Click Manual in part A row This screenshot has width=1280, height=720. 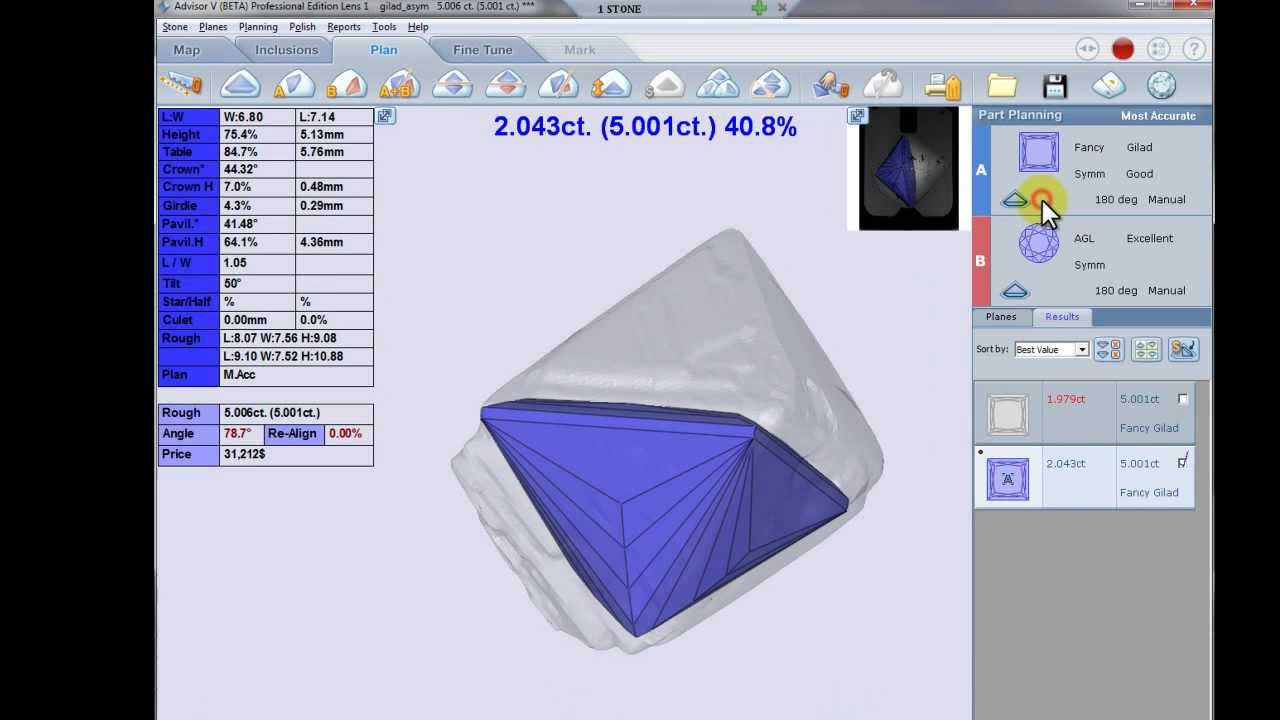click(x=1166, y=200)
